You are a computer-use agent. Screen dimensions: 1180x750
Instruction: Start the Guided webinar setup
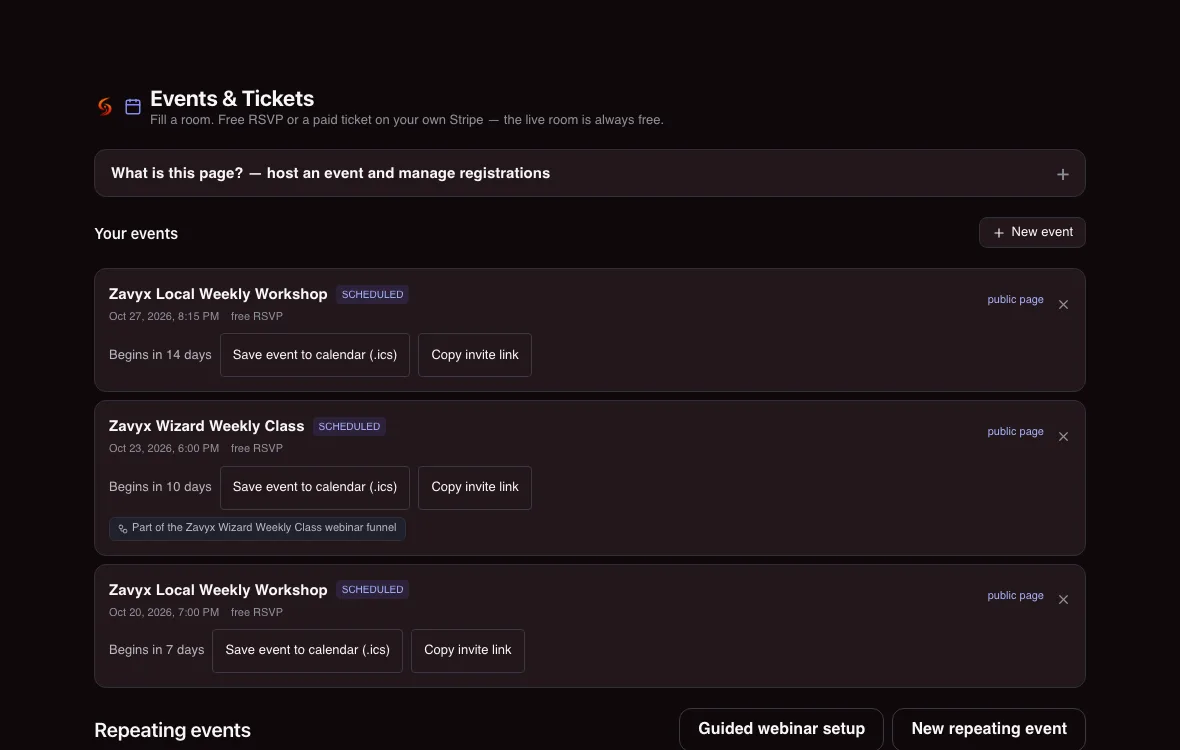(781, 729)
